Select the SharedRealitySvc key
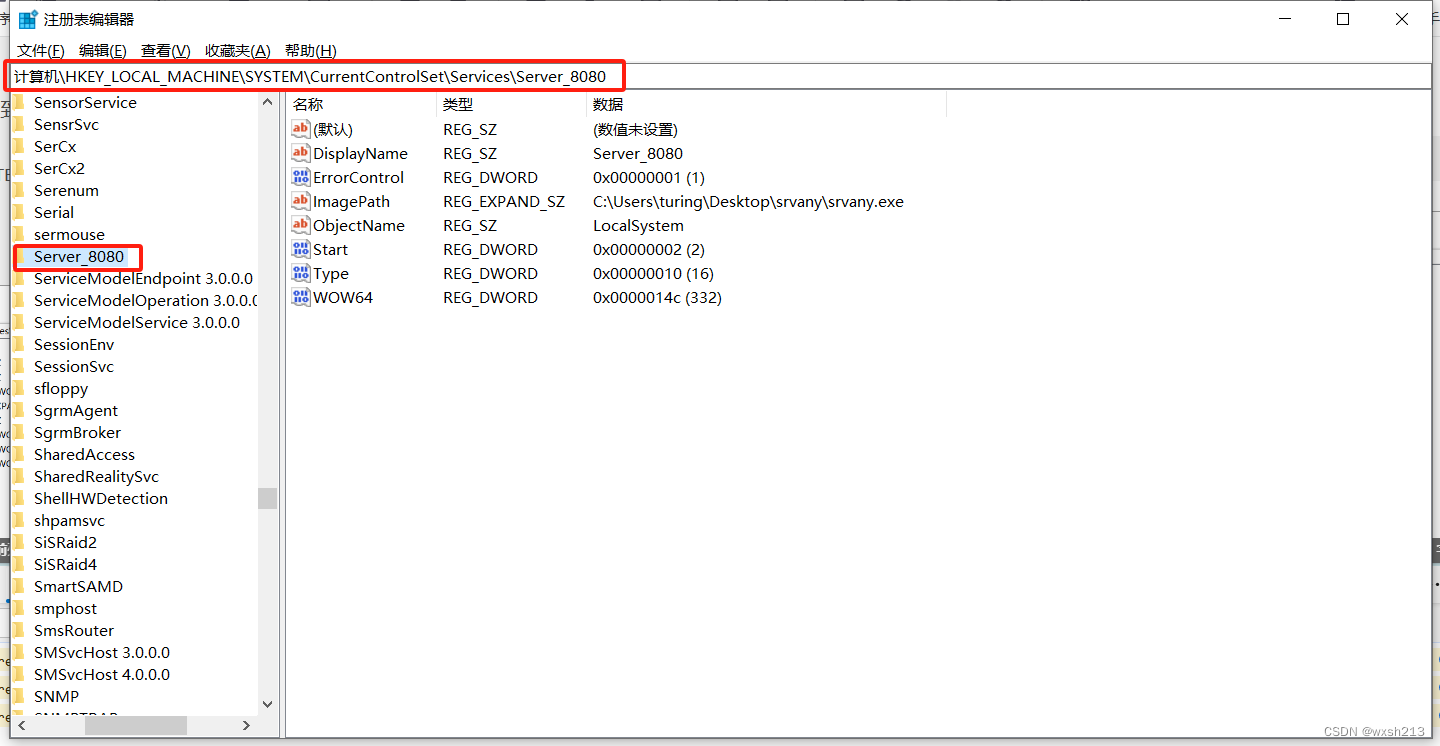This screenshot has width=1440, height=746. tap(96, 476)
